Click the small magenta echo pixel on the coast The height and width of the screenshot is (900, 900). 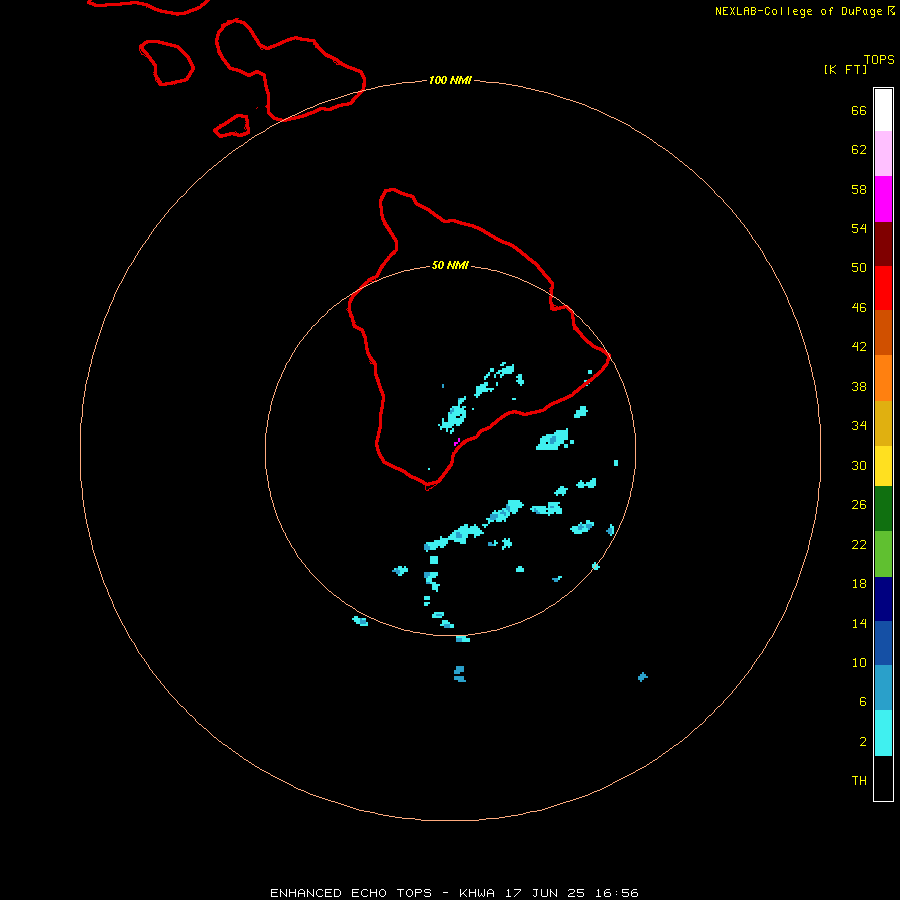457,442
